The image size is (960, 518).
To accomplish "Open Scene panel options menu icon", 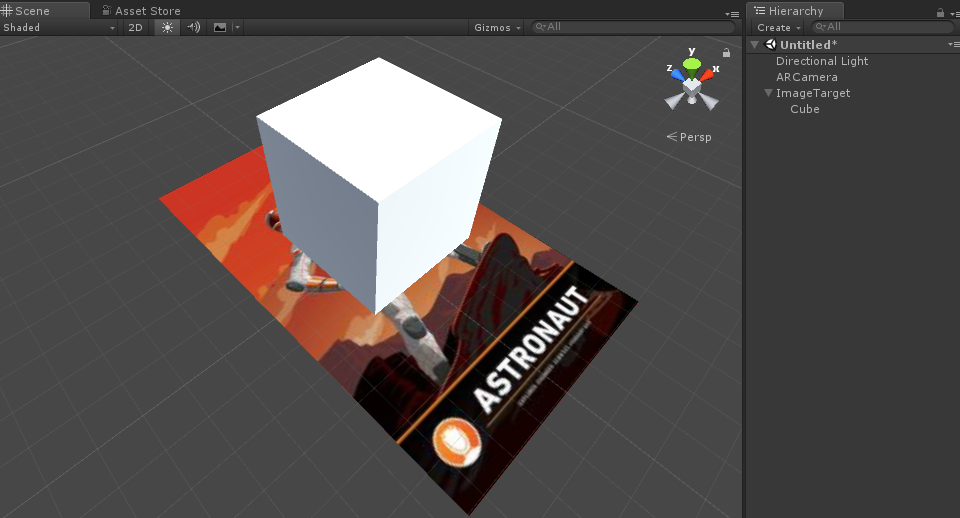I will [732, 13].
